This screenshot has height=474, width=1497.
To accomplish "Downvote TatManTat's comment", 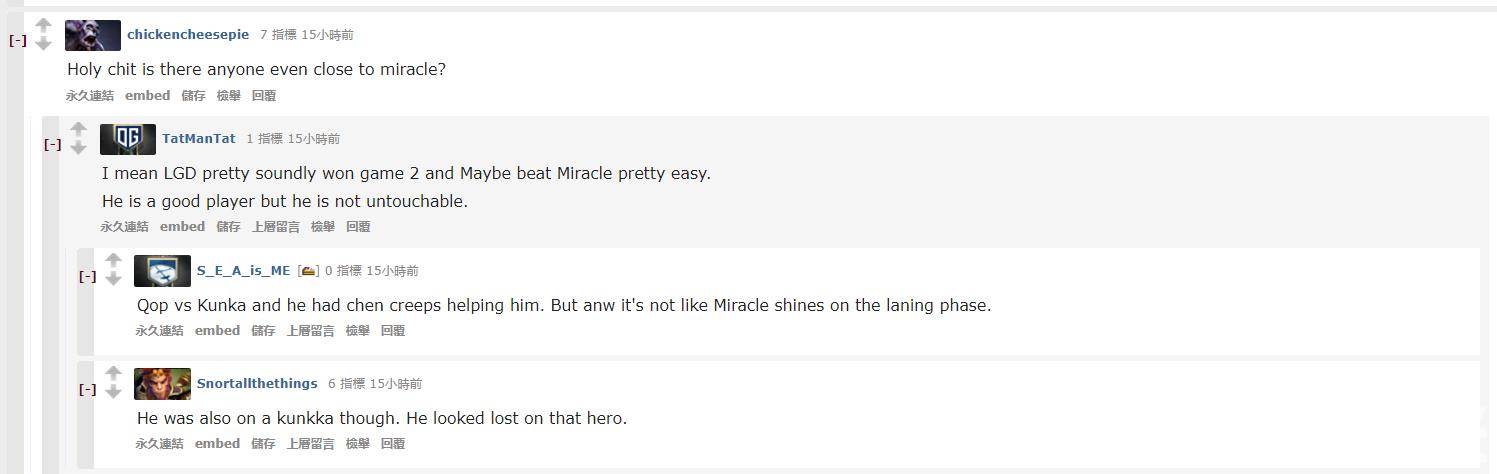I will pyautogui.click(x=79, y=148).
